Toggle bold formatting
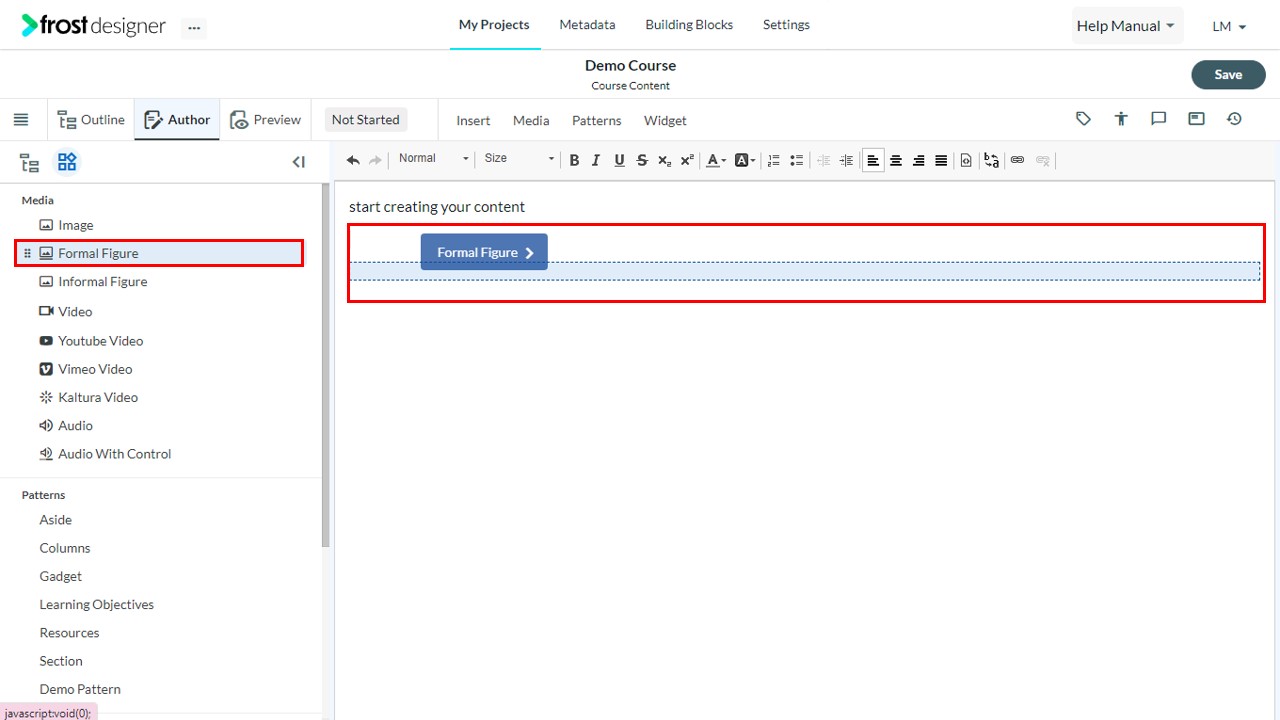This screenshot has height=720, width=1280. click(x=574, y=160)
